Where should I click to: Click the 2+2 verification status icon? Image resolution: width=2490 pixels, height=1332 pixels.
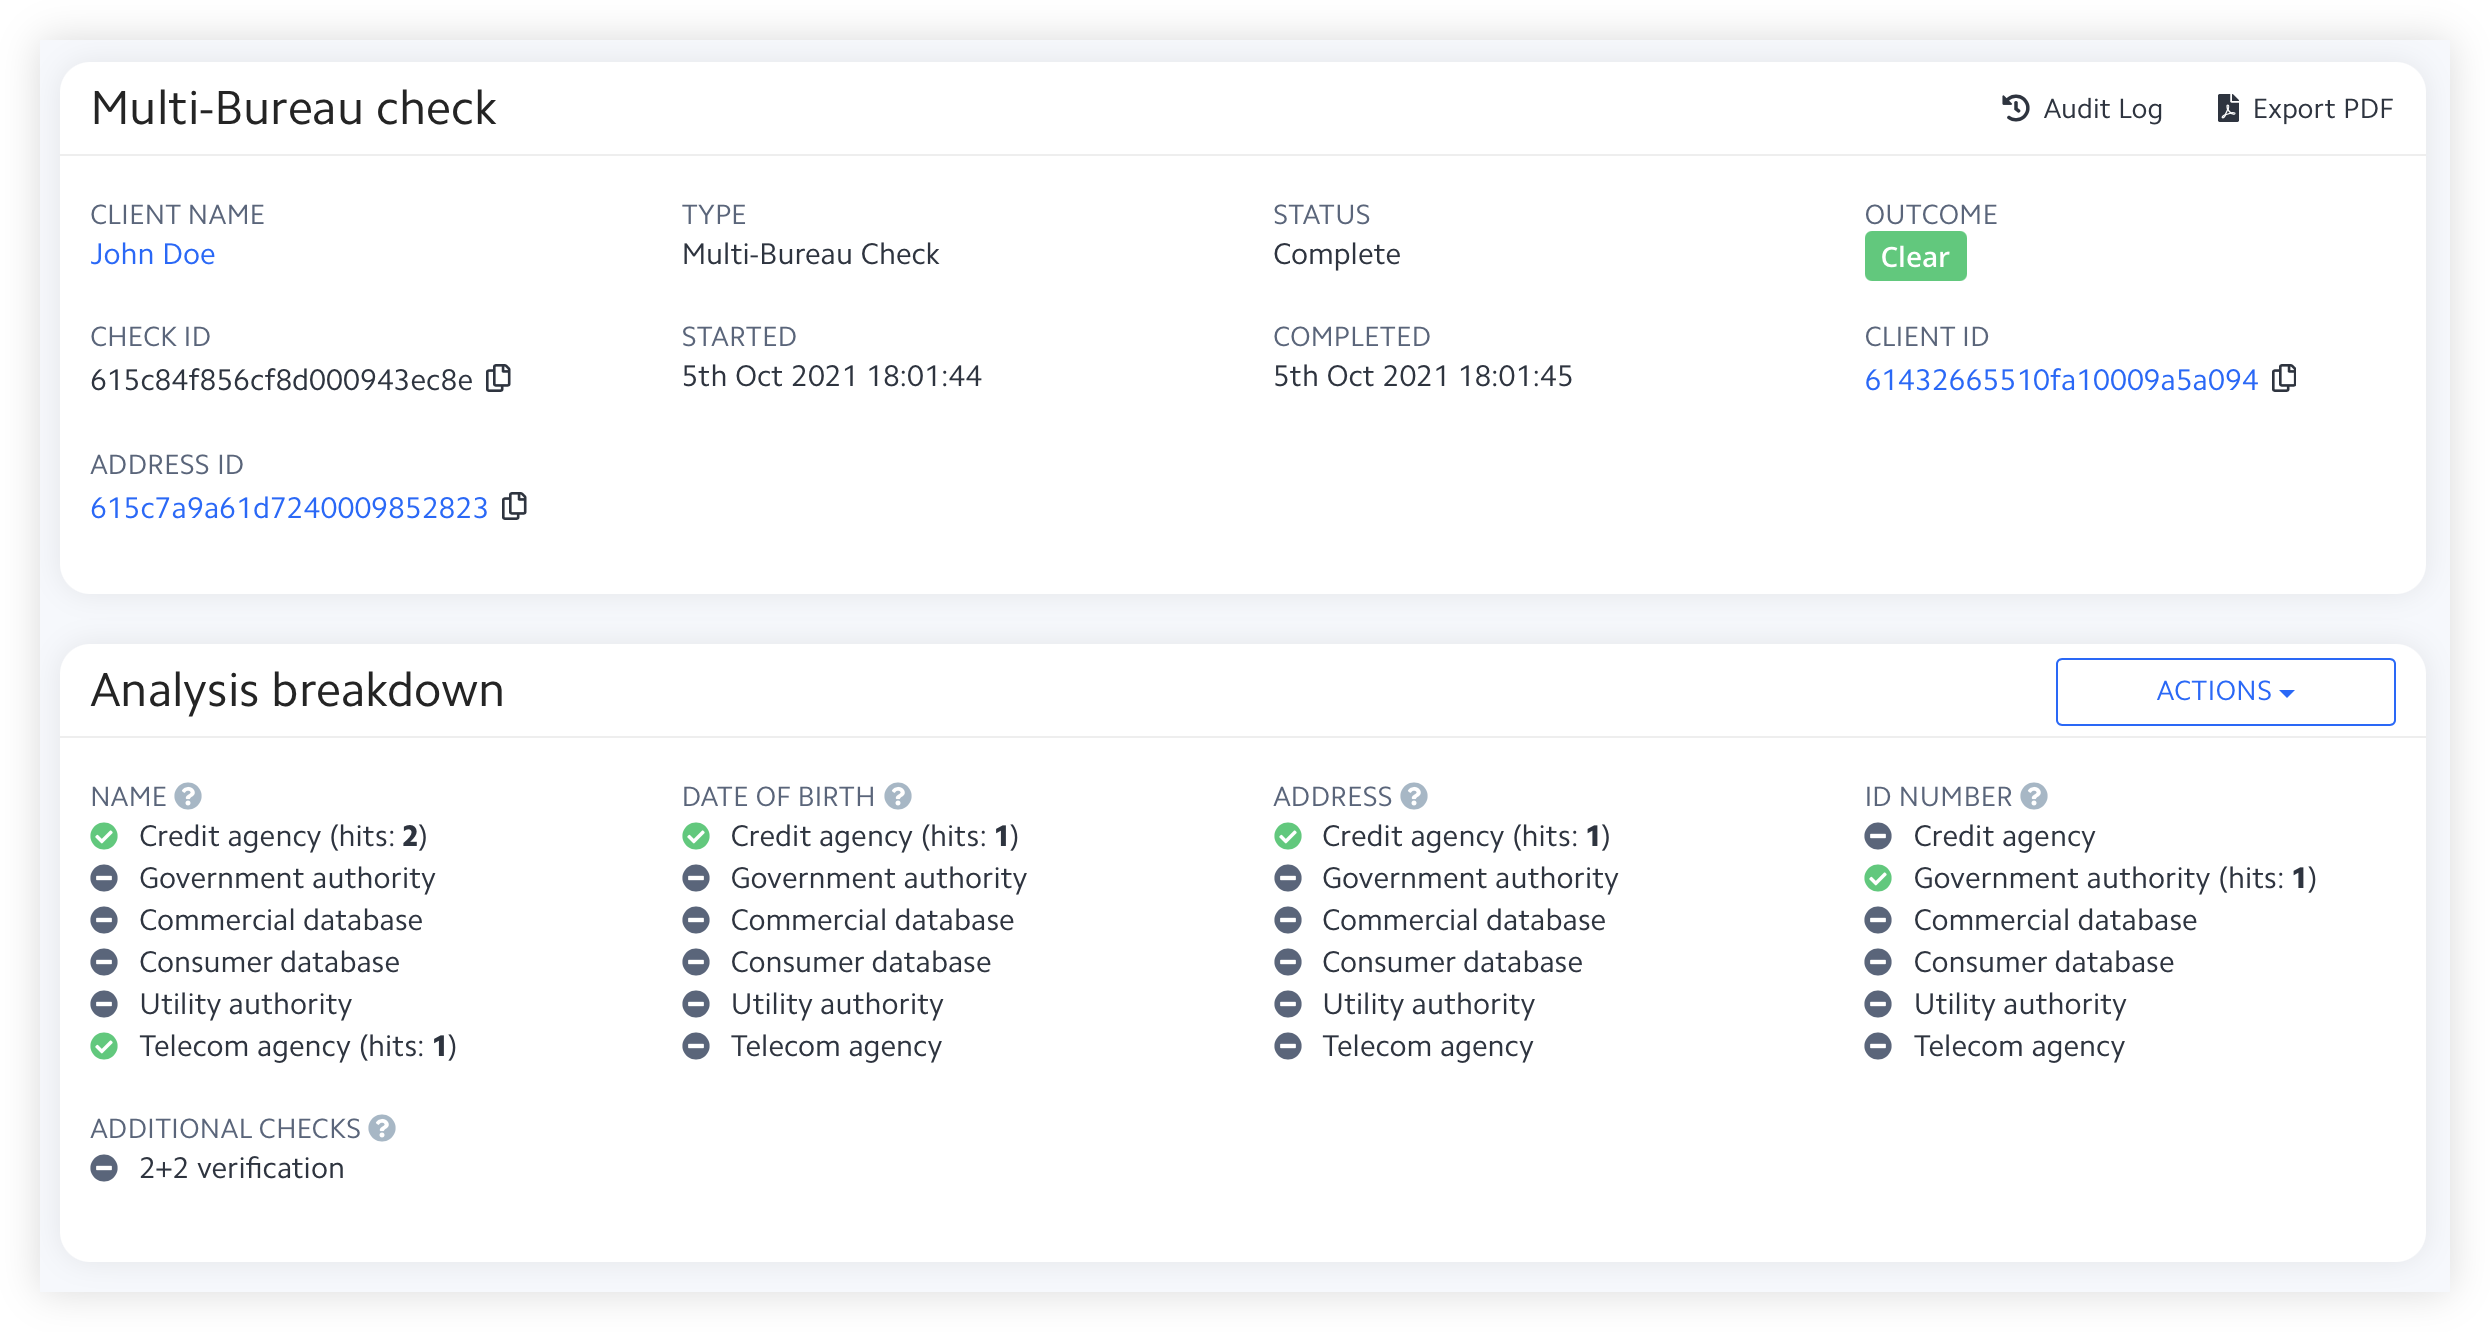click(x=104, y=1168)
